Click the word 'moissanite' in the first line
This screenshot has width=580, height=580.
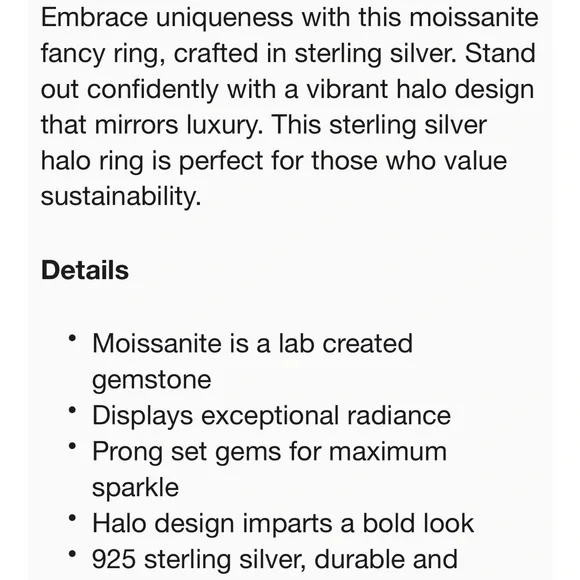[x=473, y=17]
